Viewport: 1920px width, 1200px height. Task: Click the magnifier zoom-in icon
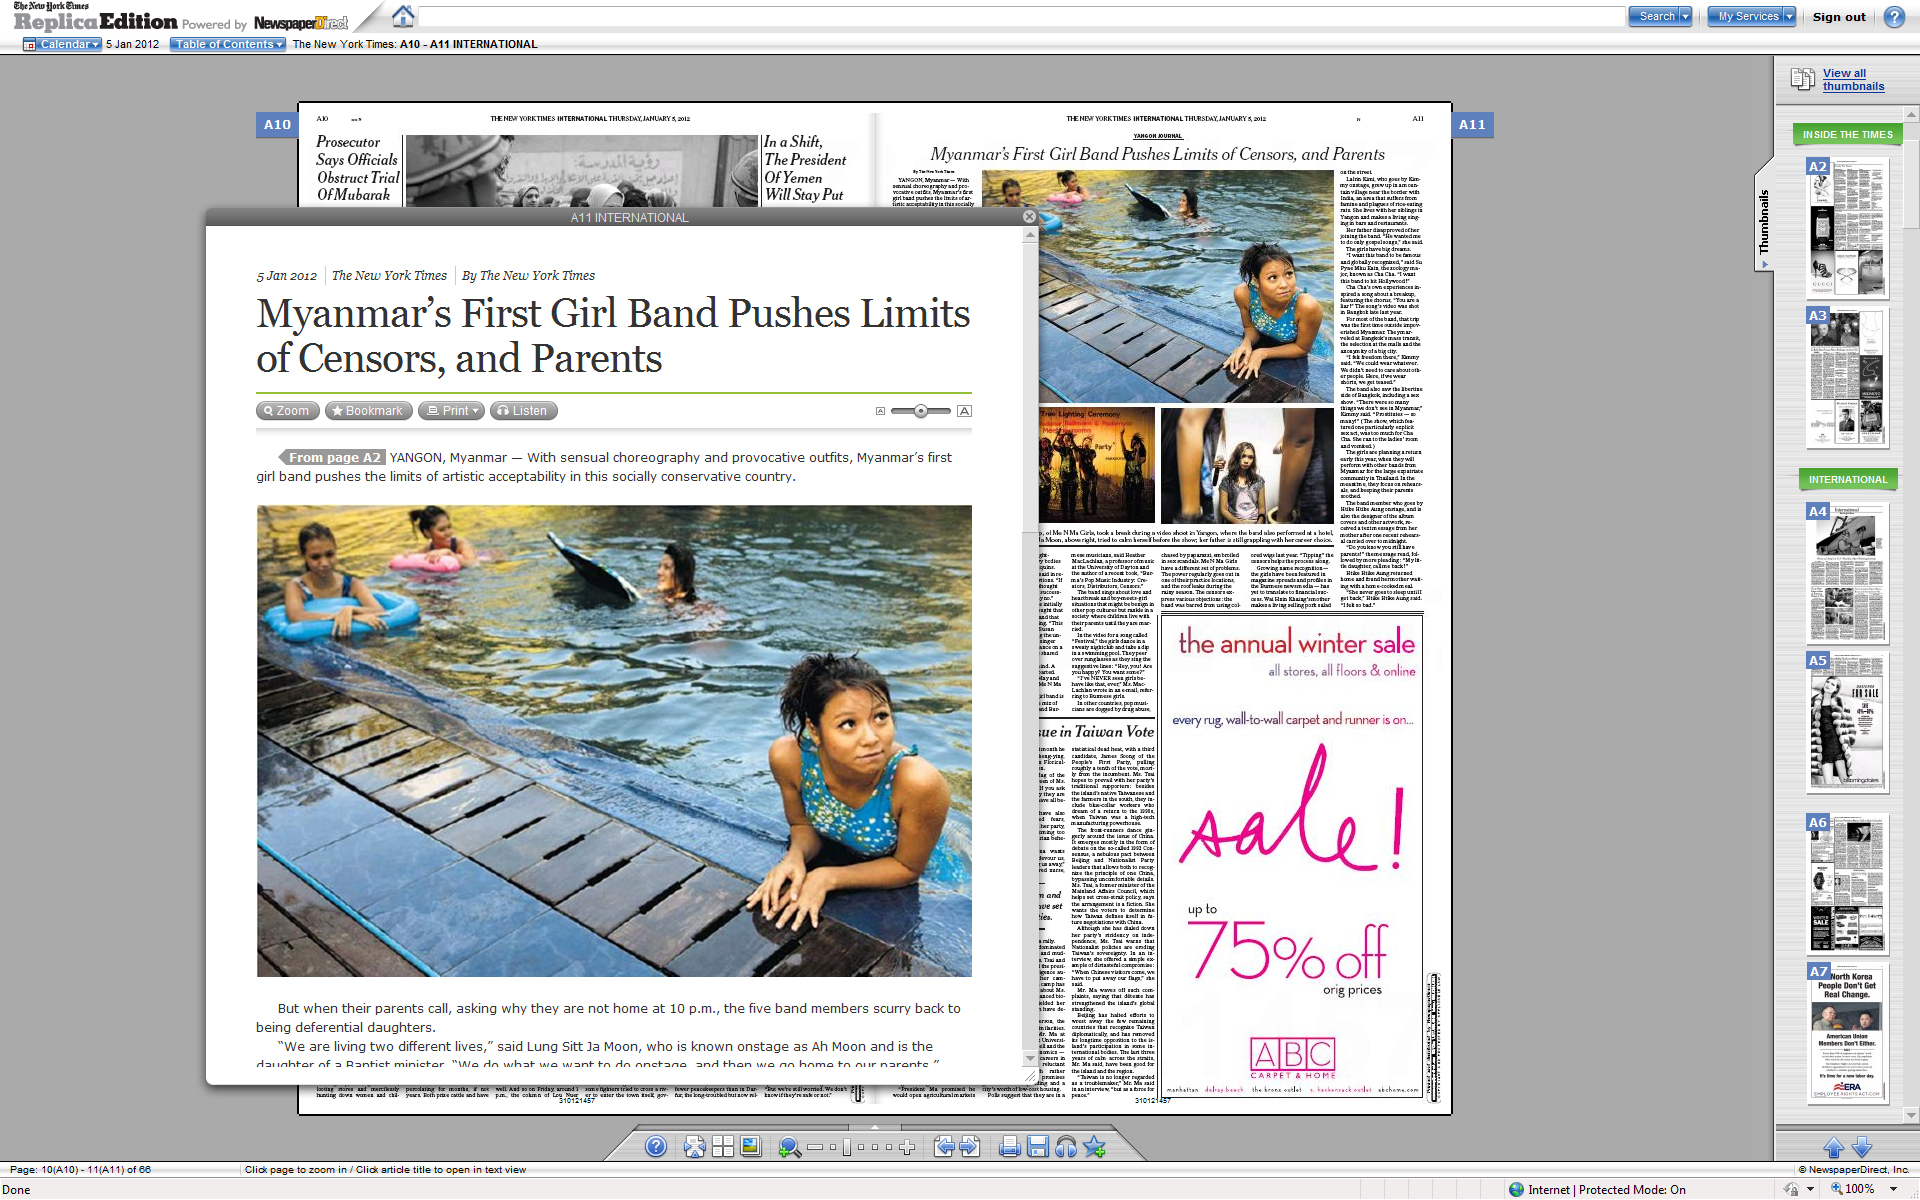point(789,1147)
